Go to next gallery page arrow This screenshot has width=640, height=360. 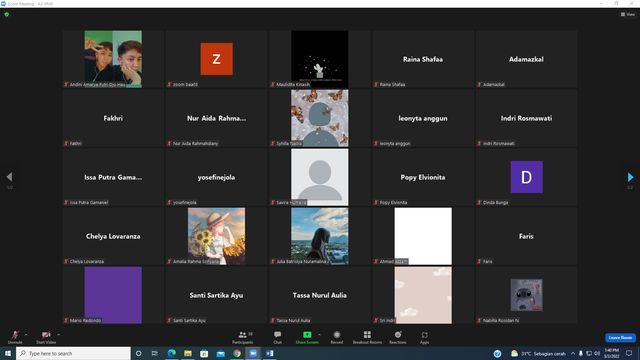(x=630, y=177)
